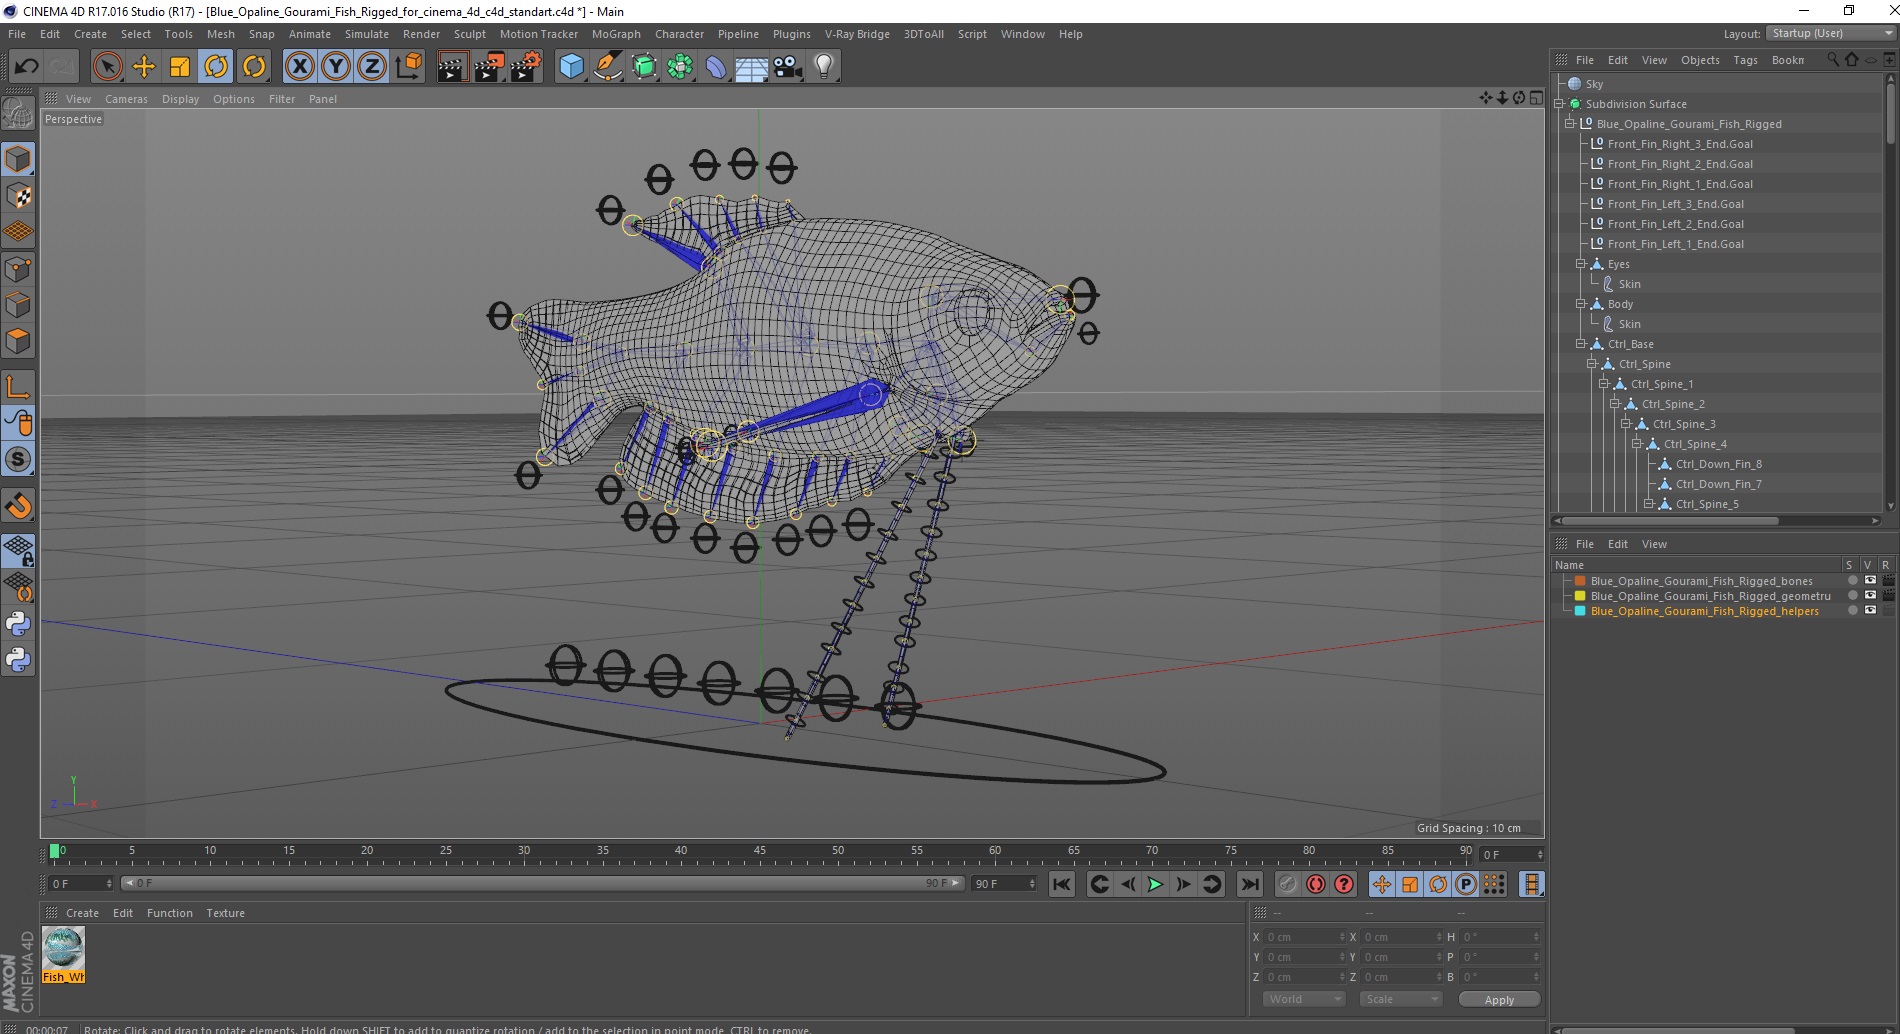Select the Sky object

point(1594,84)
